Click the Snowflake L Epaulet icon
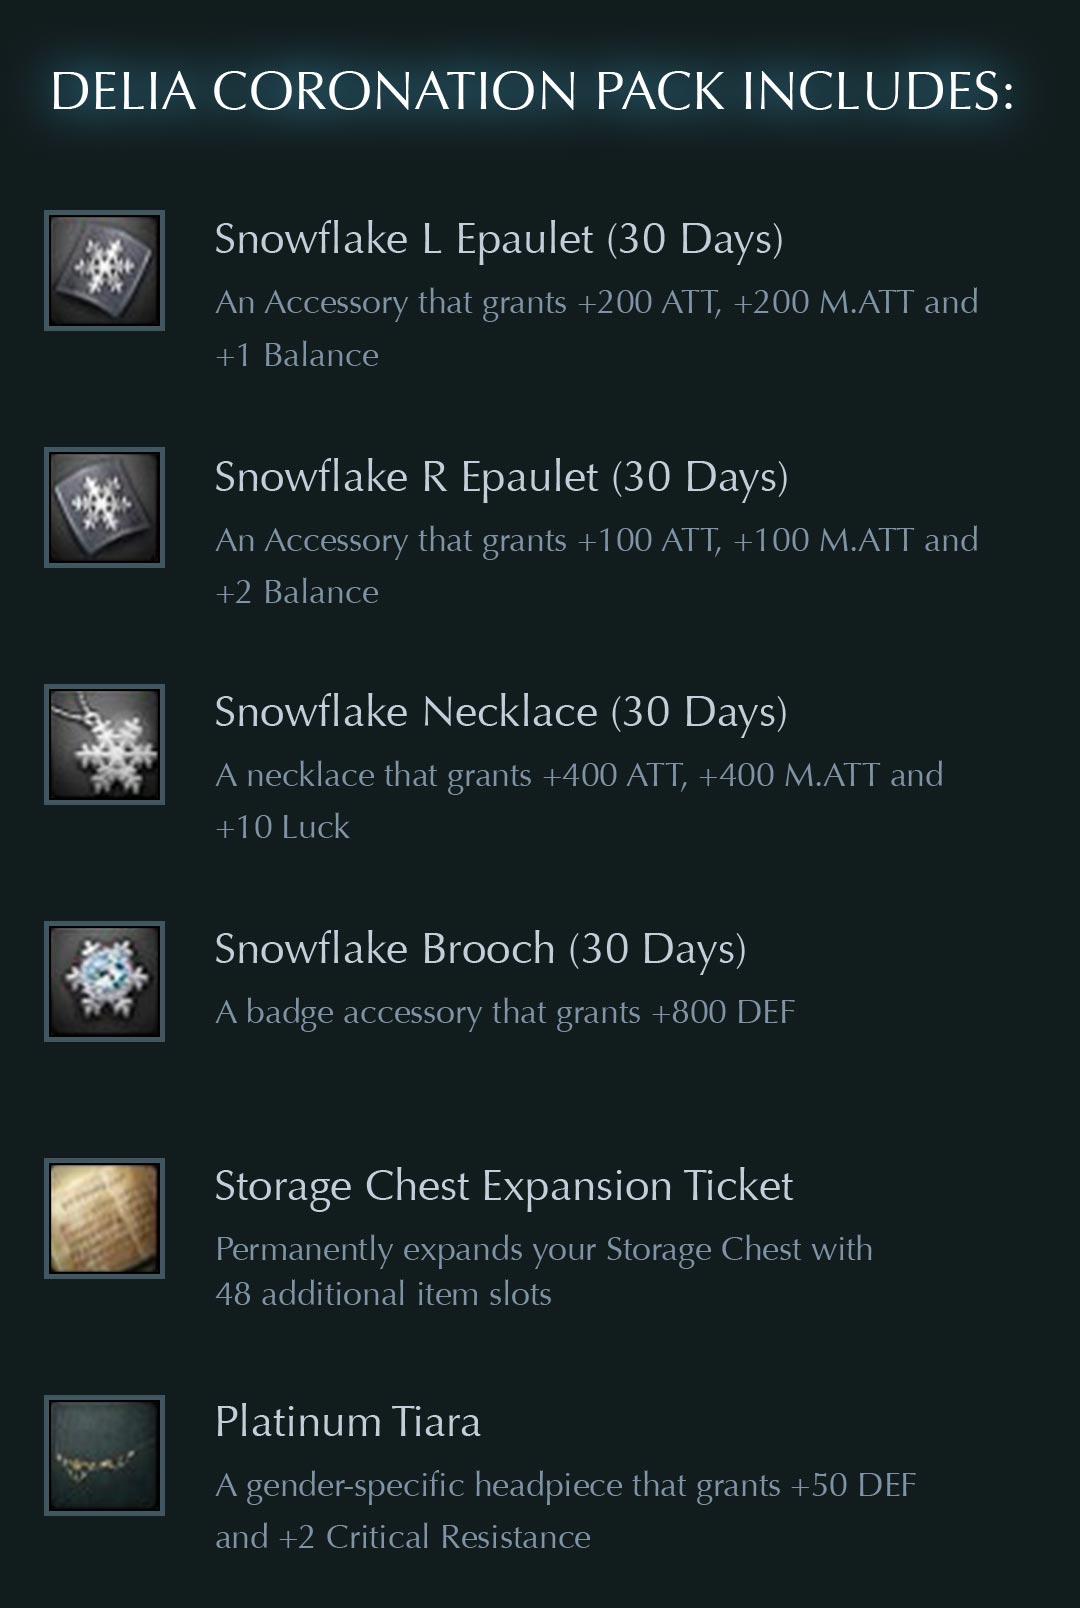1080x1608 pixels. click(x=104, y=270)
